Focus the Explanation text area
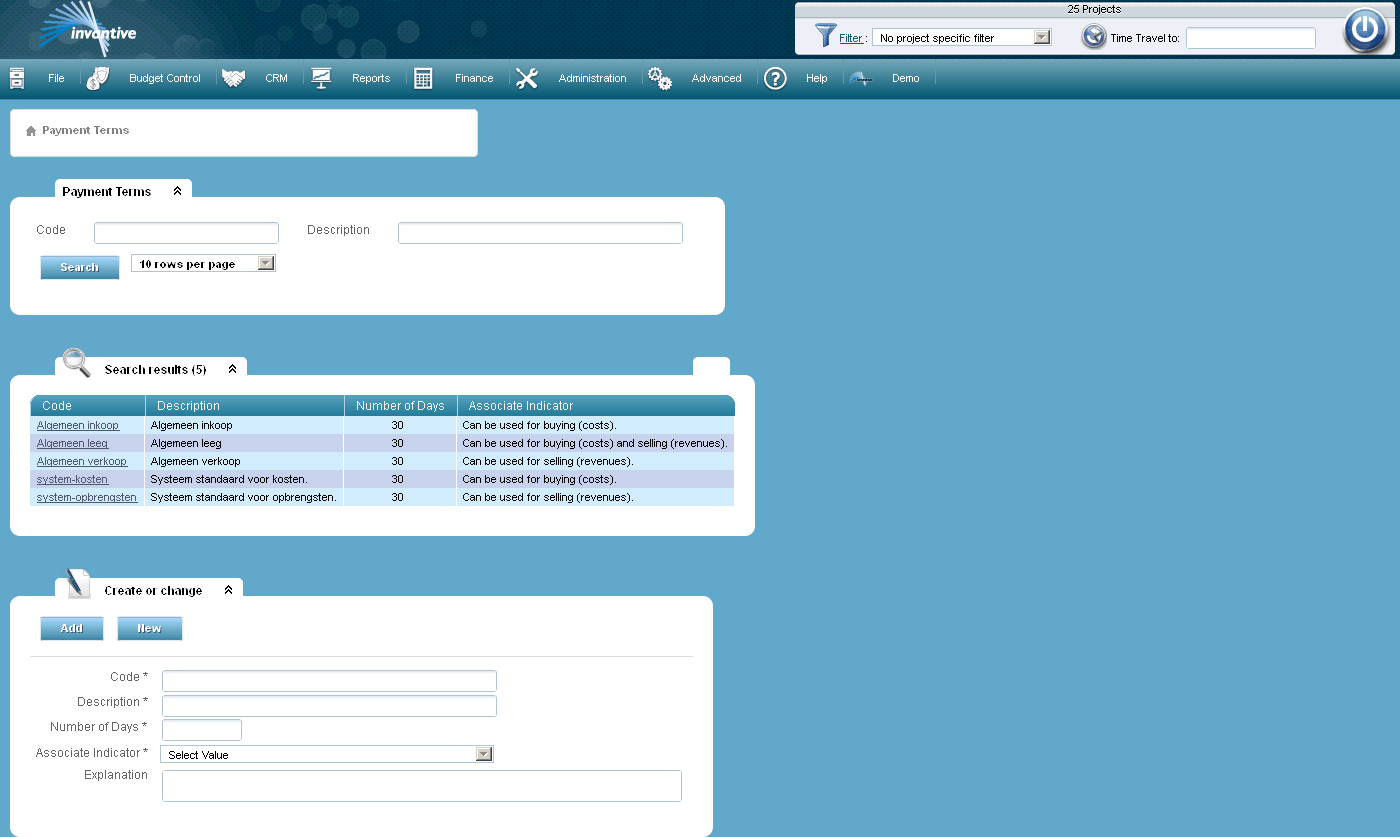The height and width of the screenshot is (837, 1400). (x=422, y=786)
